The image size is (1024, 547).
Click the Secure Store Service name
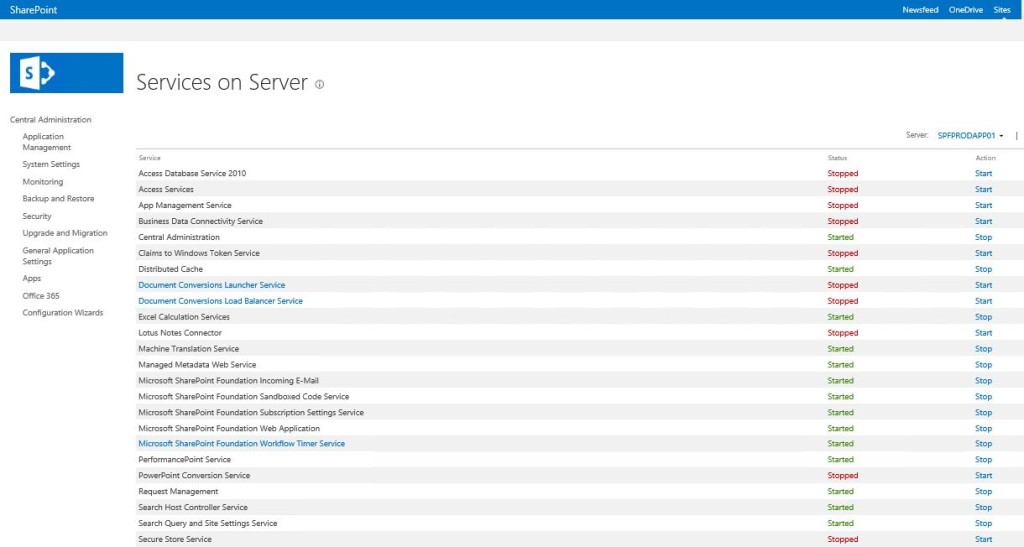coord(174,539)
